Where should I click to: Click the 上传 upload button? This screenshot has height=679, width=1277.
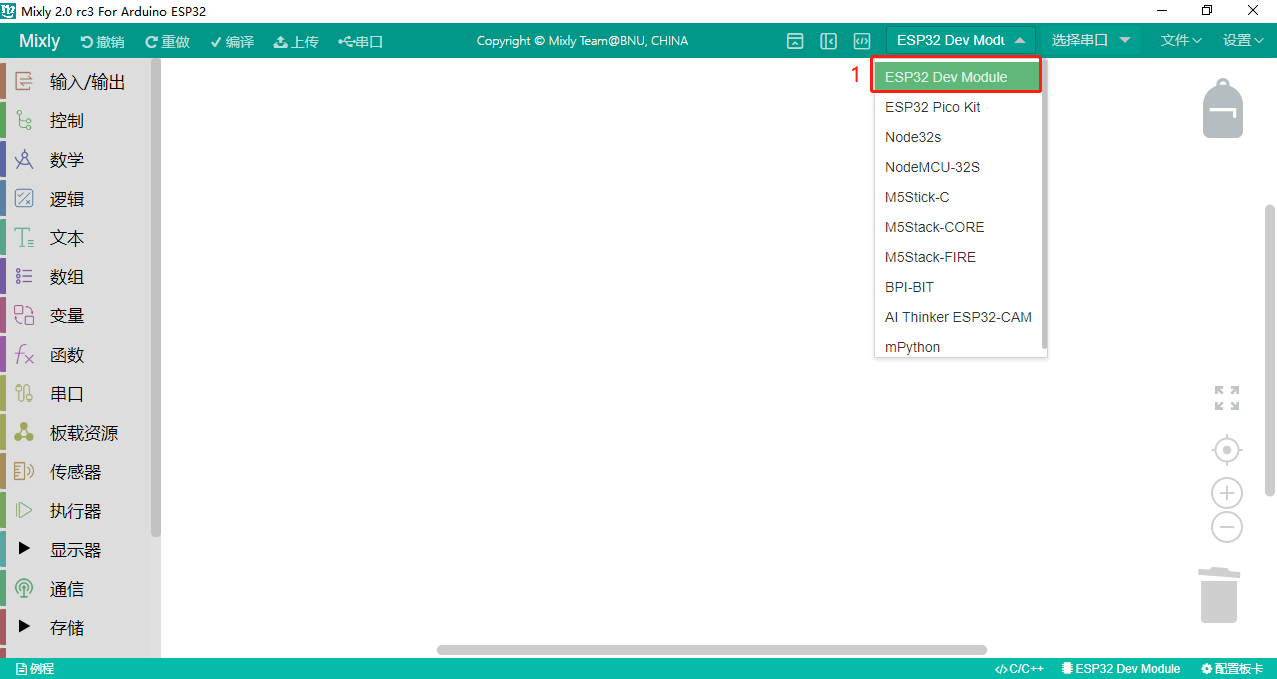296,41
